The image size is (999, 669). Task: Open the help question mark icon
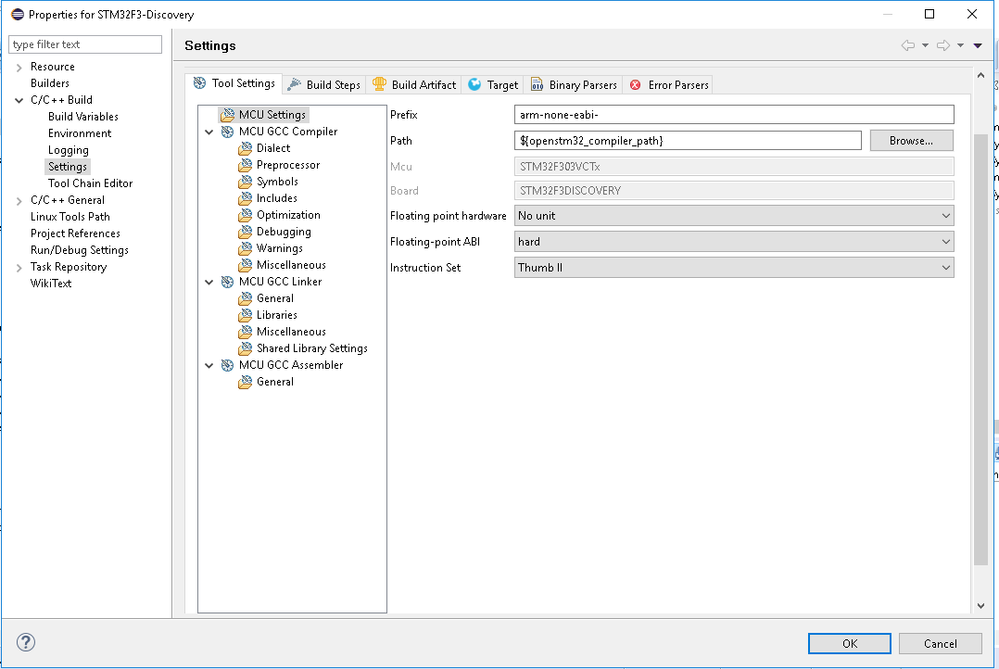coord(26,642)
